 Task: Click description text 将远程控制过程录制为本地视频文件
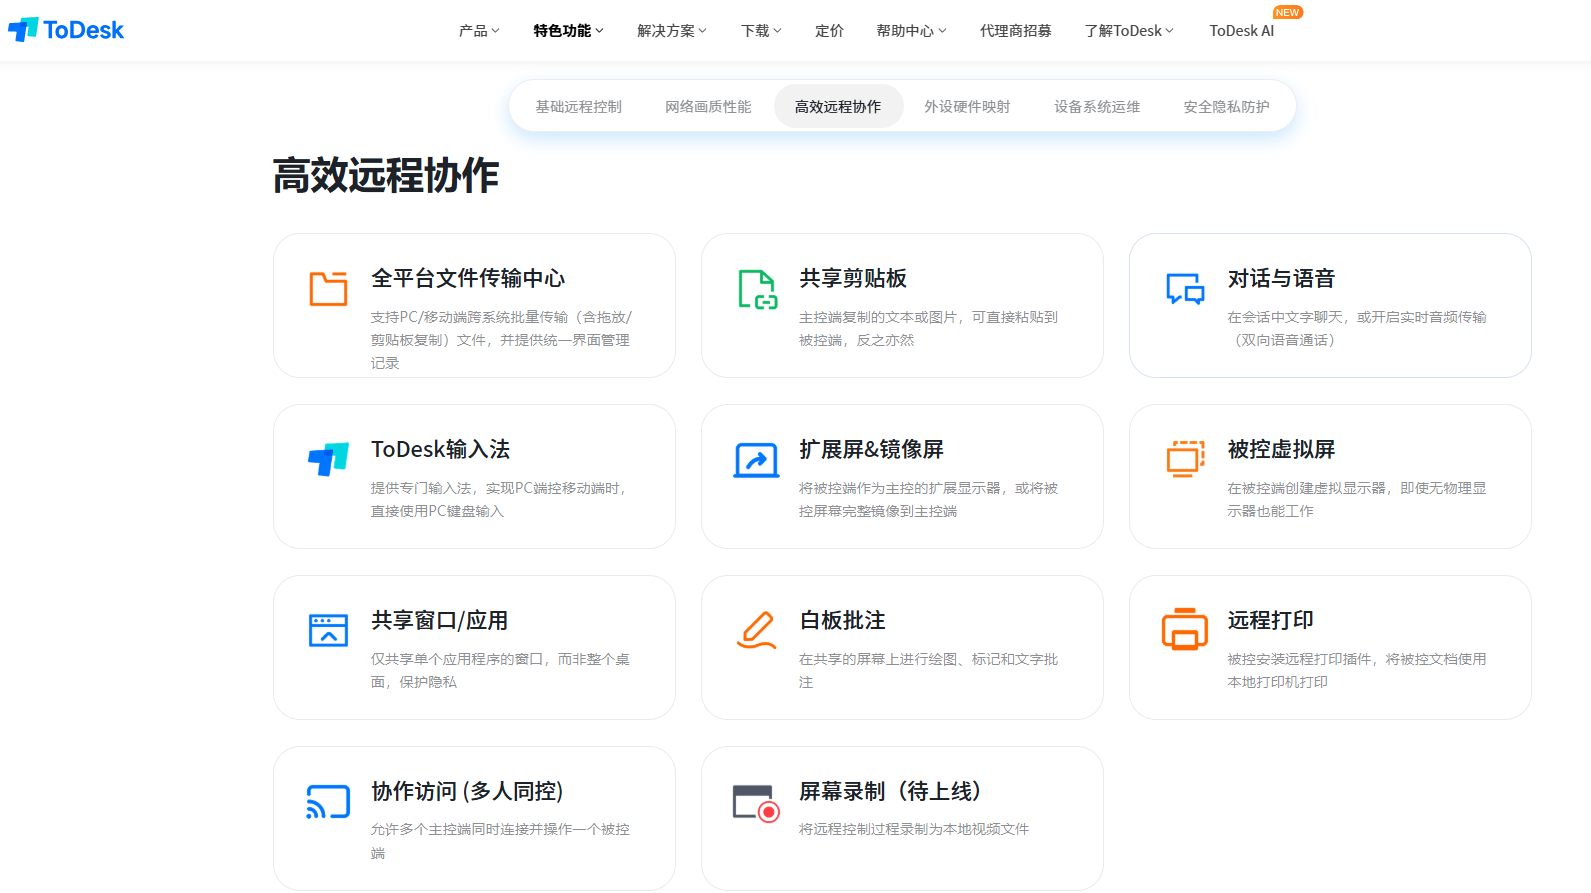pos(914,829)
